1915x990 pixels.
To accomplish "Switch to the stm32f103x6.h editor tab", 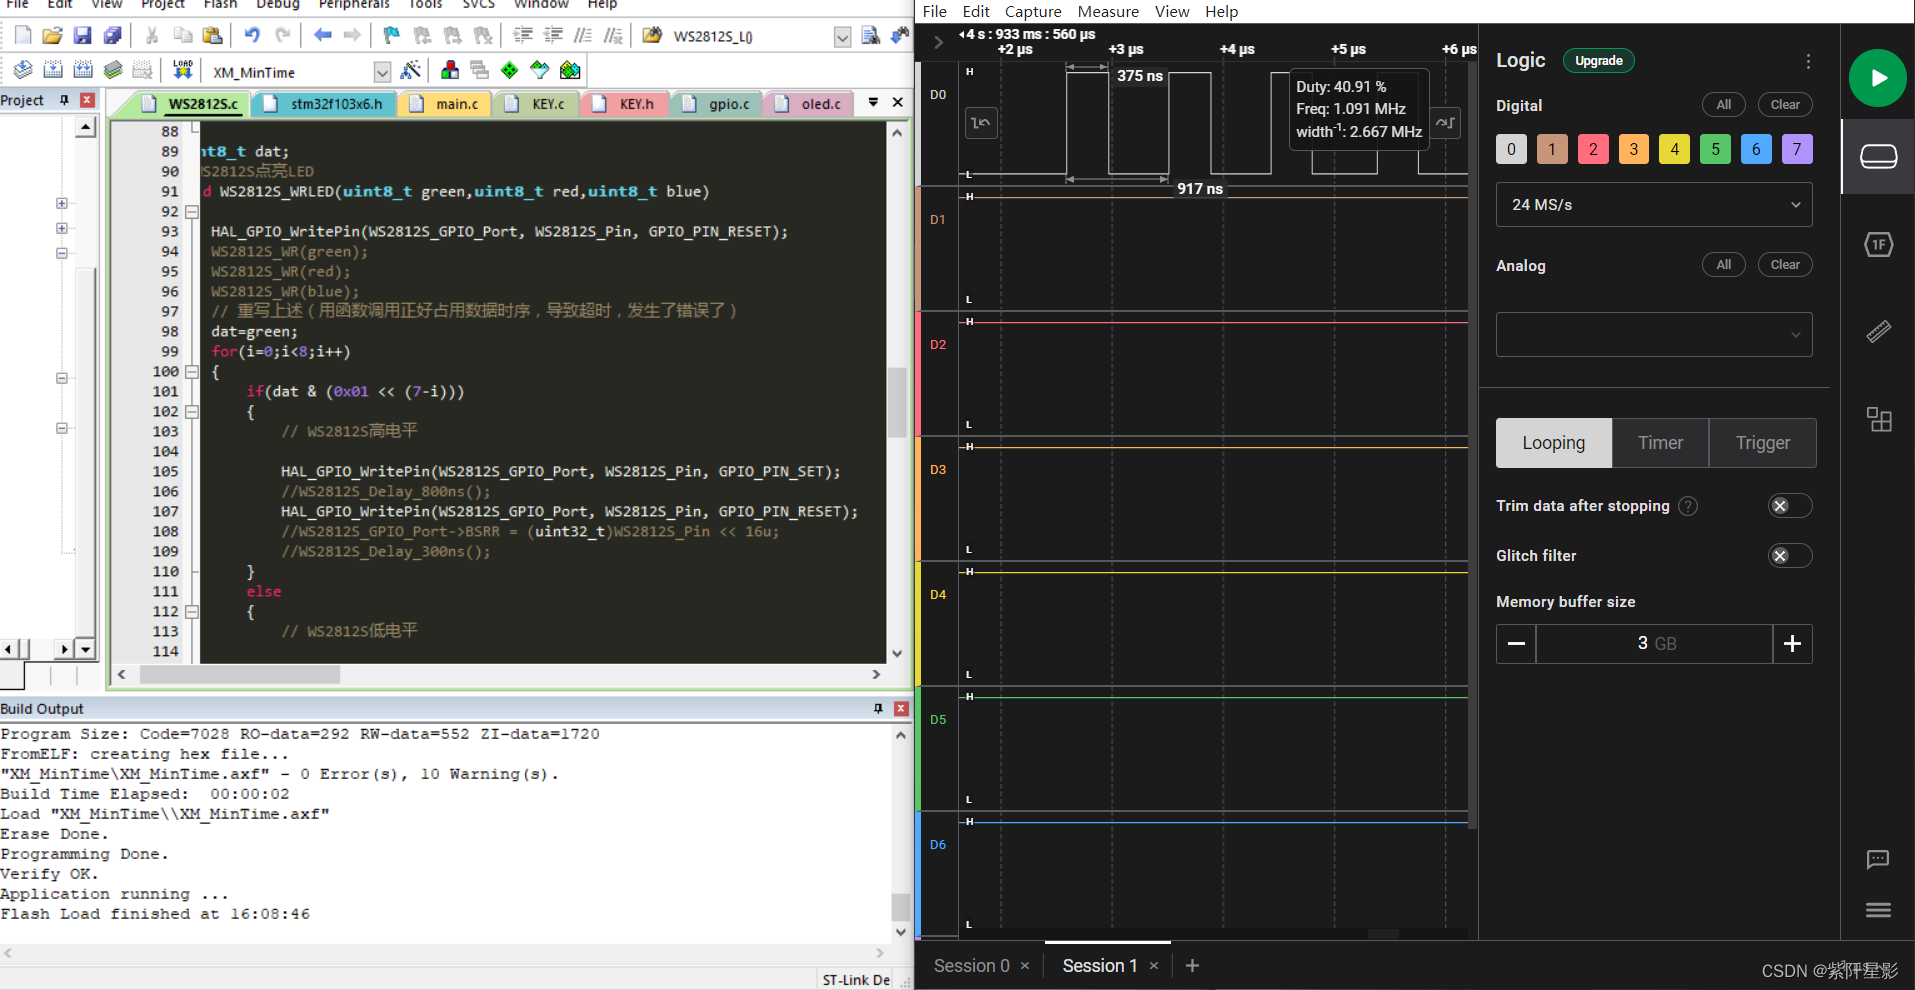I will 325,104.
